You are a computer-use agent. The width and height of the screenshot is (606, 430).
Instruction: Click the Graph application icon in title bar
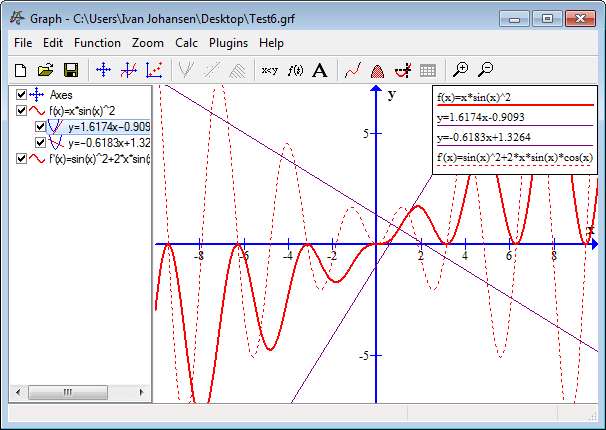click(17, 17)
